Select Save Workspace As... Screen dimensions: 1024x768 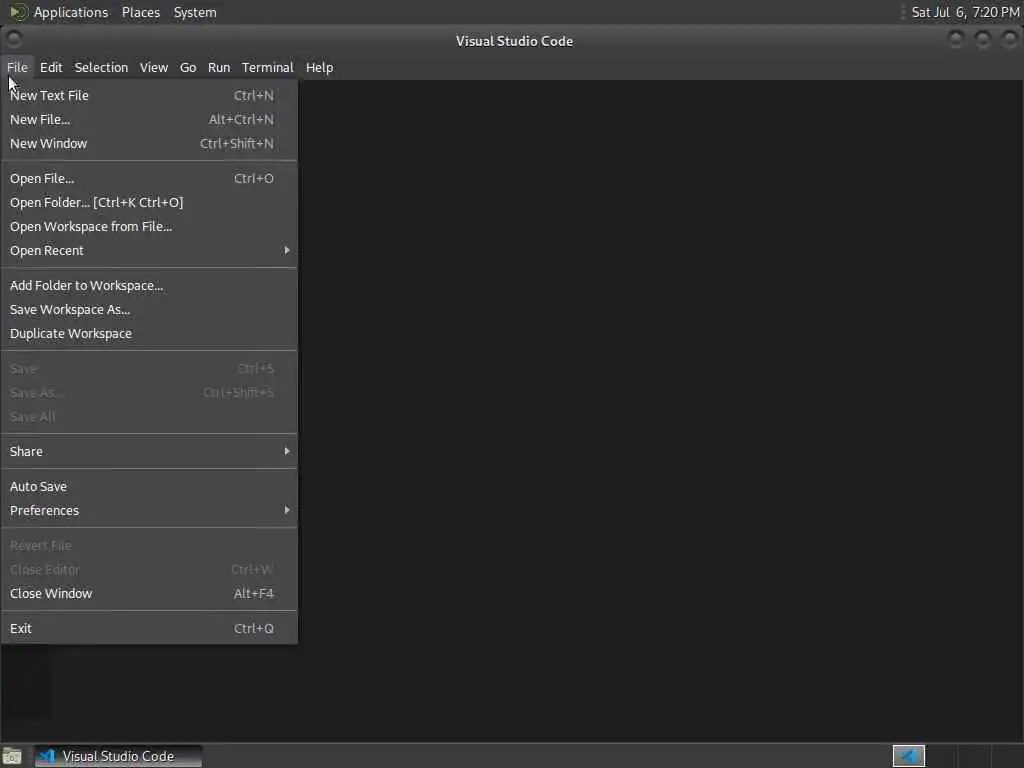click(x=149, y=310)
